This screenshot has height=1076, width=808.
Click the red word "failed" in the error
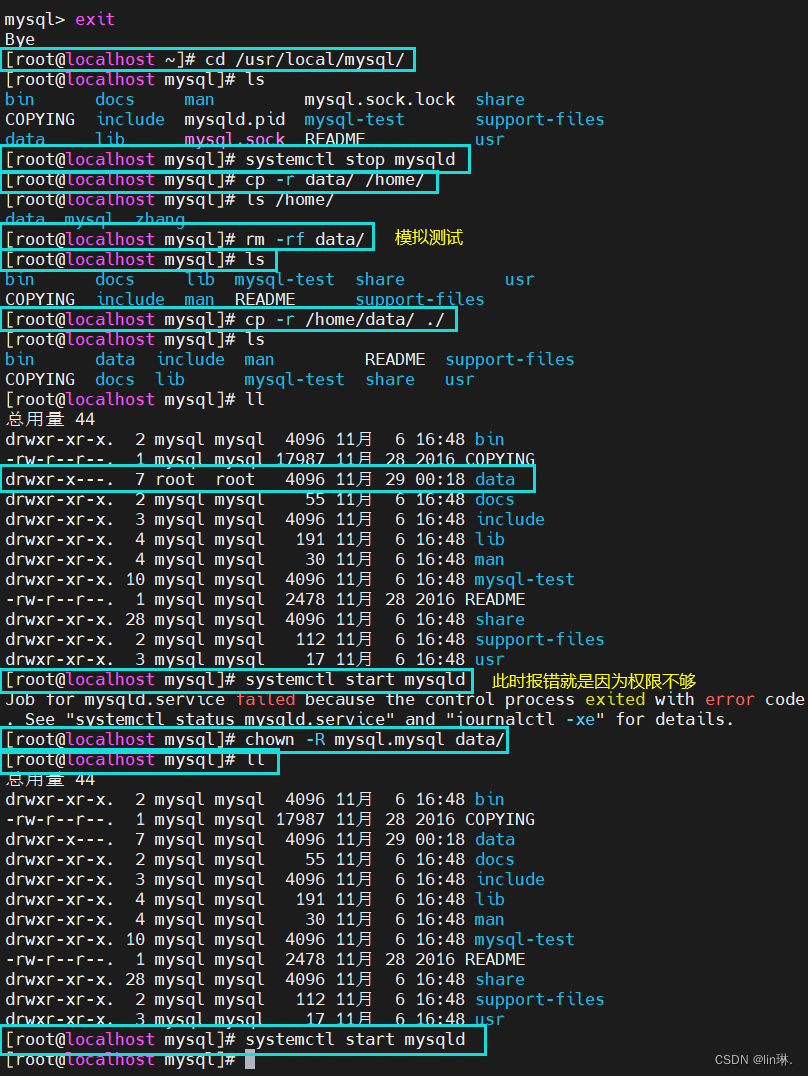coord(265,699)
